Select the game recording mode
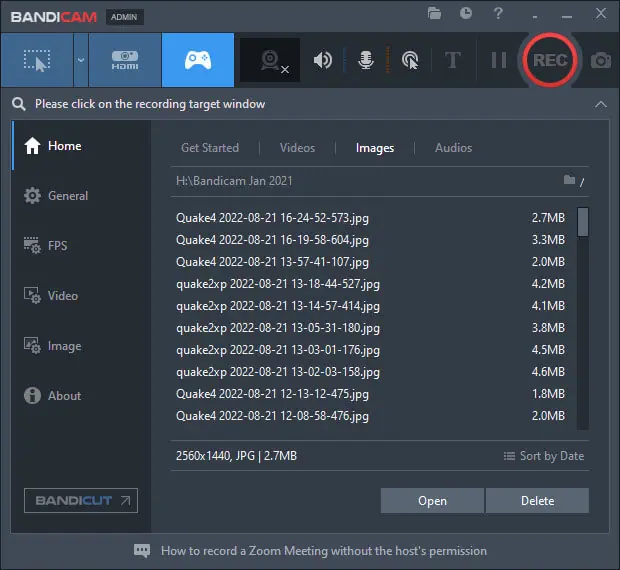The height and width of the screenshot is (570, 620). click(x=198, y=60)
